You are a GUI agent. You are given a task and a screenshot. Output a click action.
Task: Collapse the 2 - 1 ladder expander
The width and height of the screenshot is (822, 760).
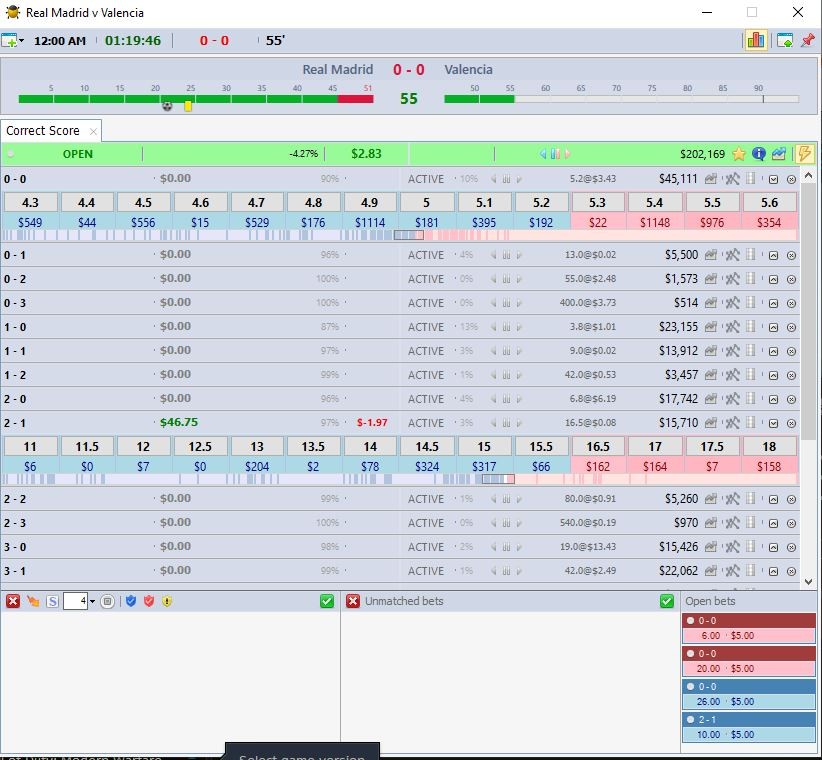click(773, 423)
